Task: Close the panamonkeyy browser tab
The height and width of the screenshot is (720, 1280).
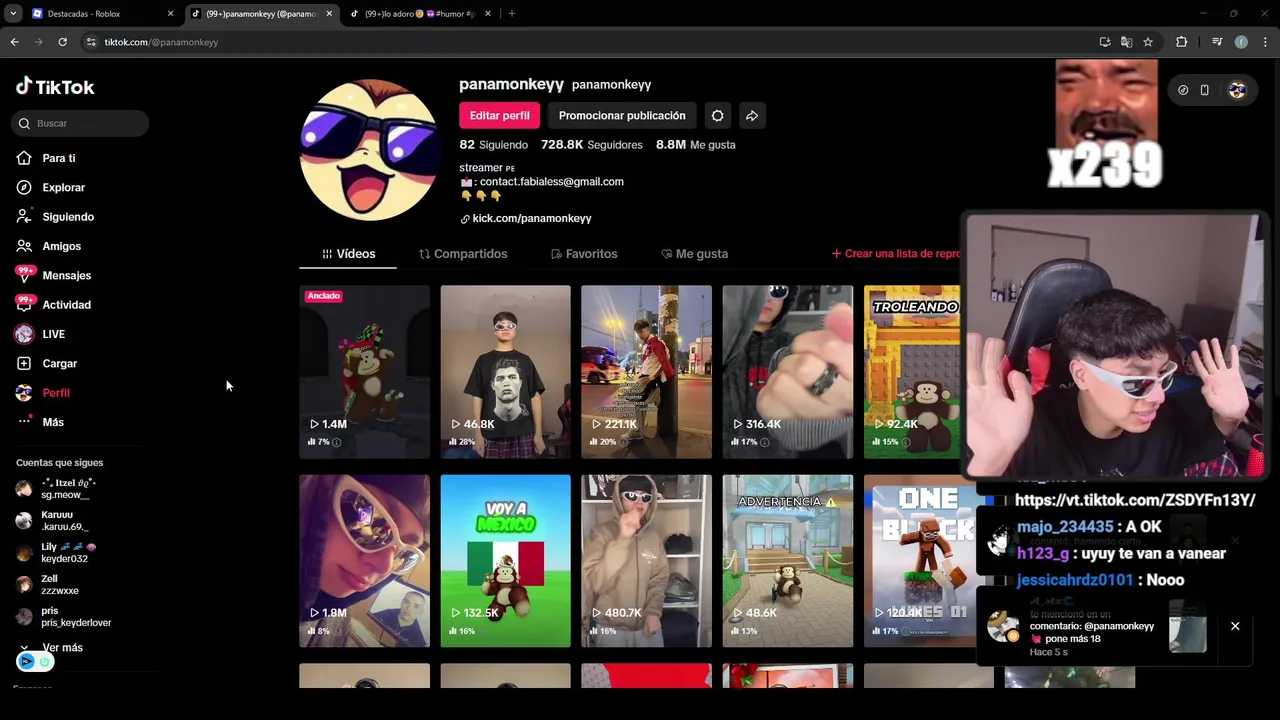Action: 329,14
